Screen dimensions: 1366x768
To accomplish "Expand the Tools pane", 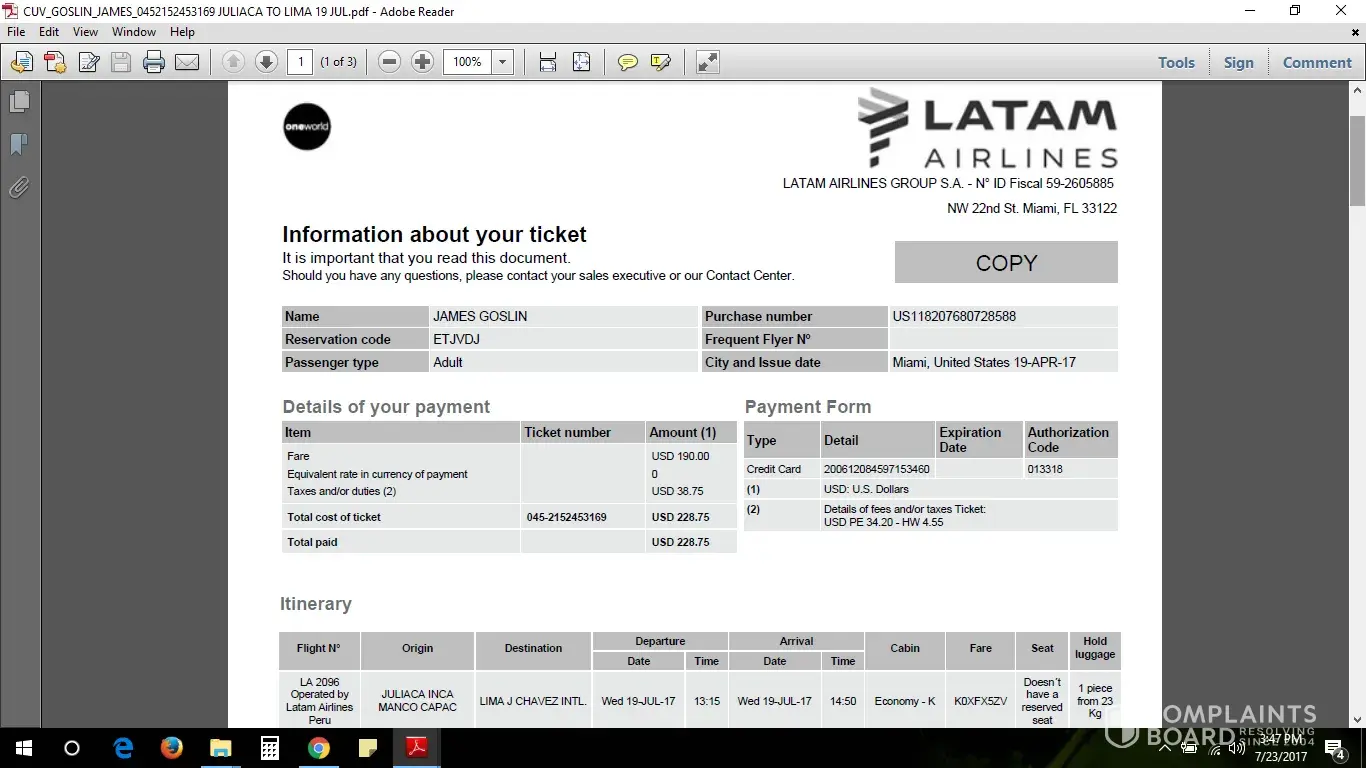I will coord(1176,62).
